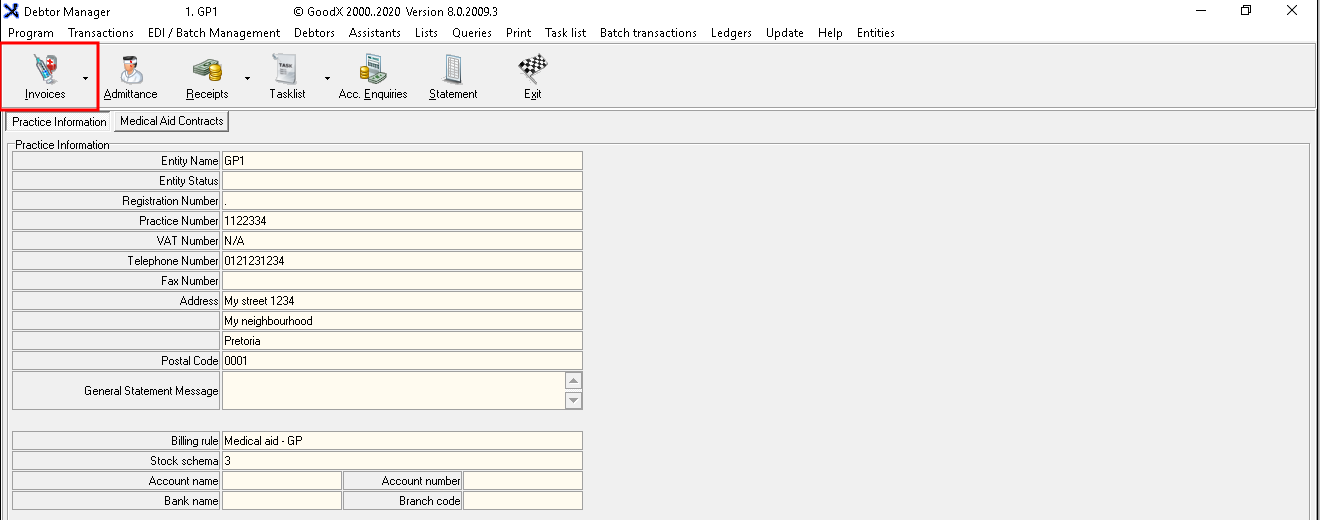Open Acc. Enquiries calculator icon

pos(373,68)
